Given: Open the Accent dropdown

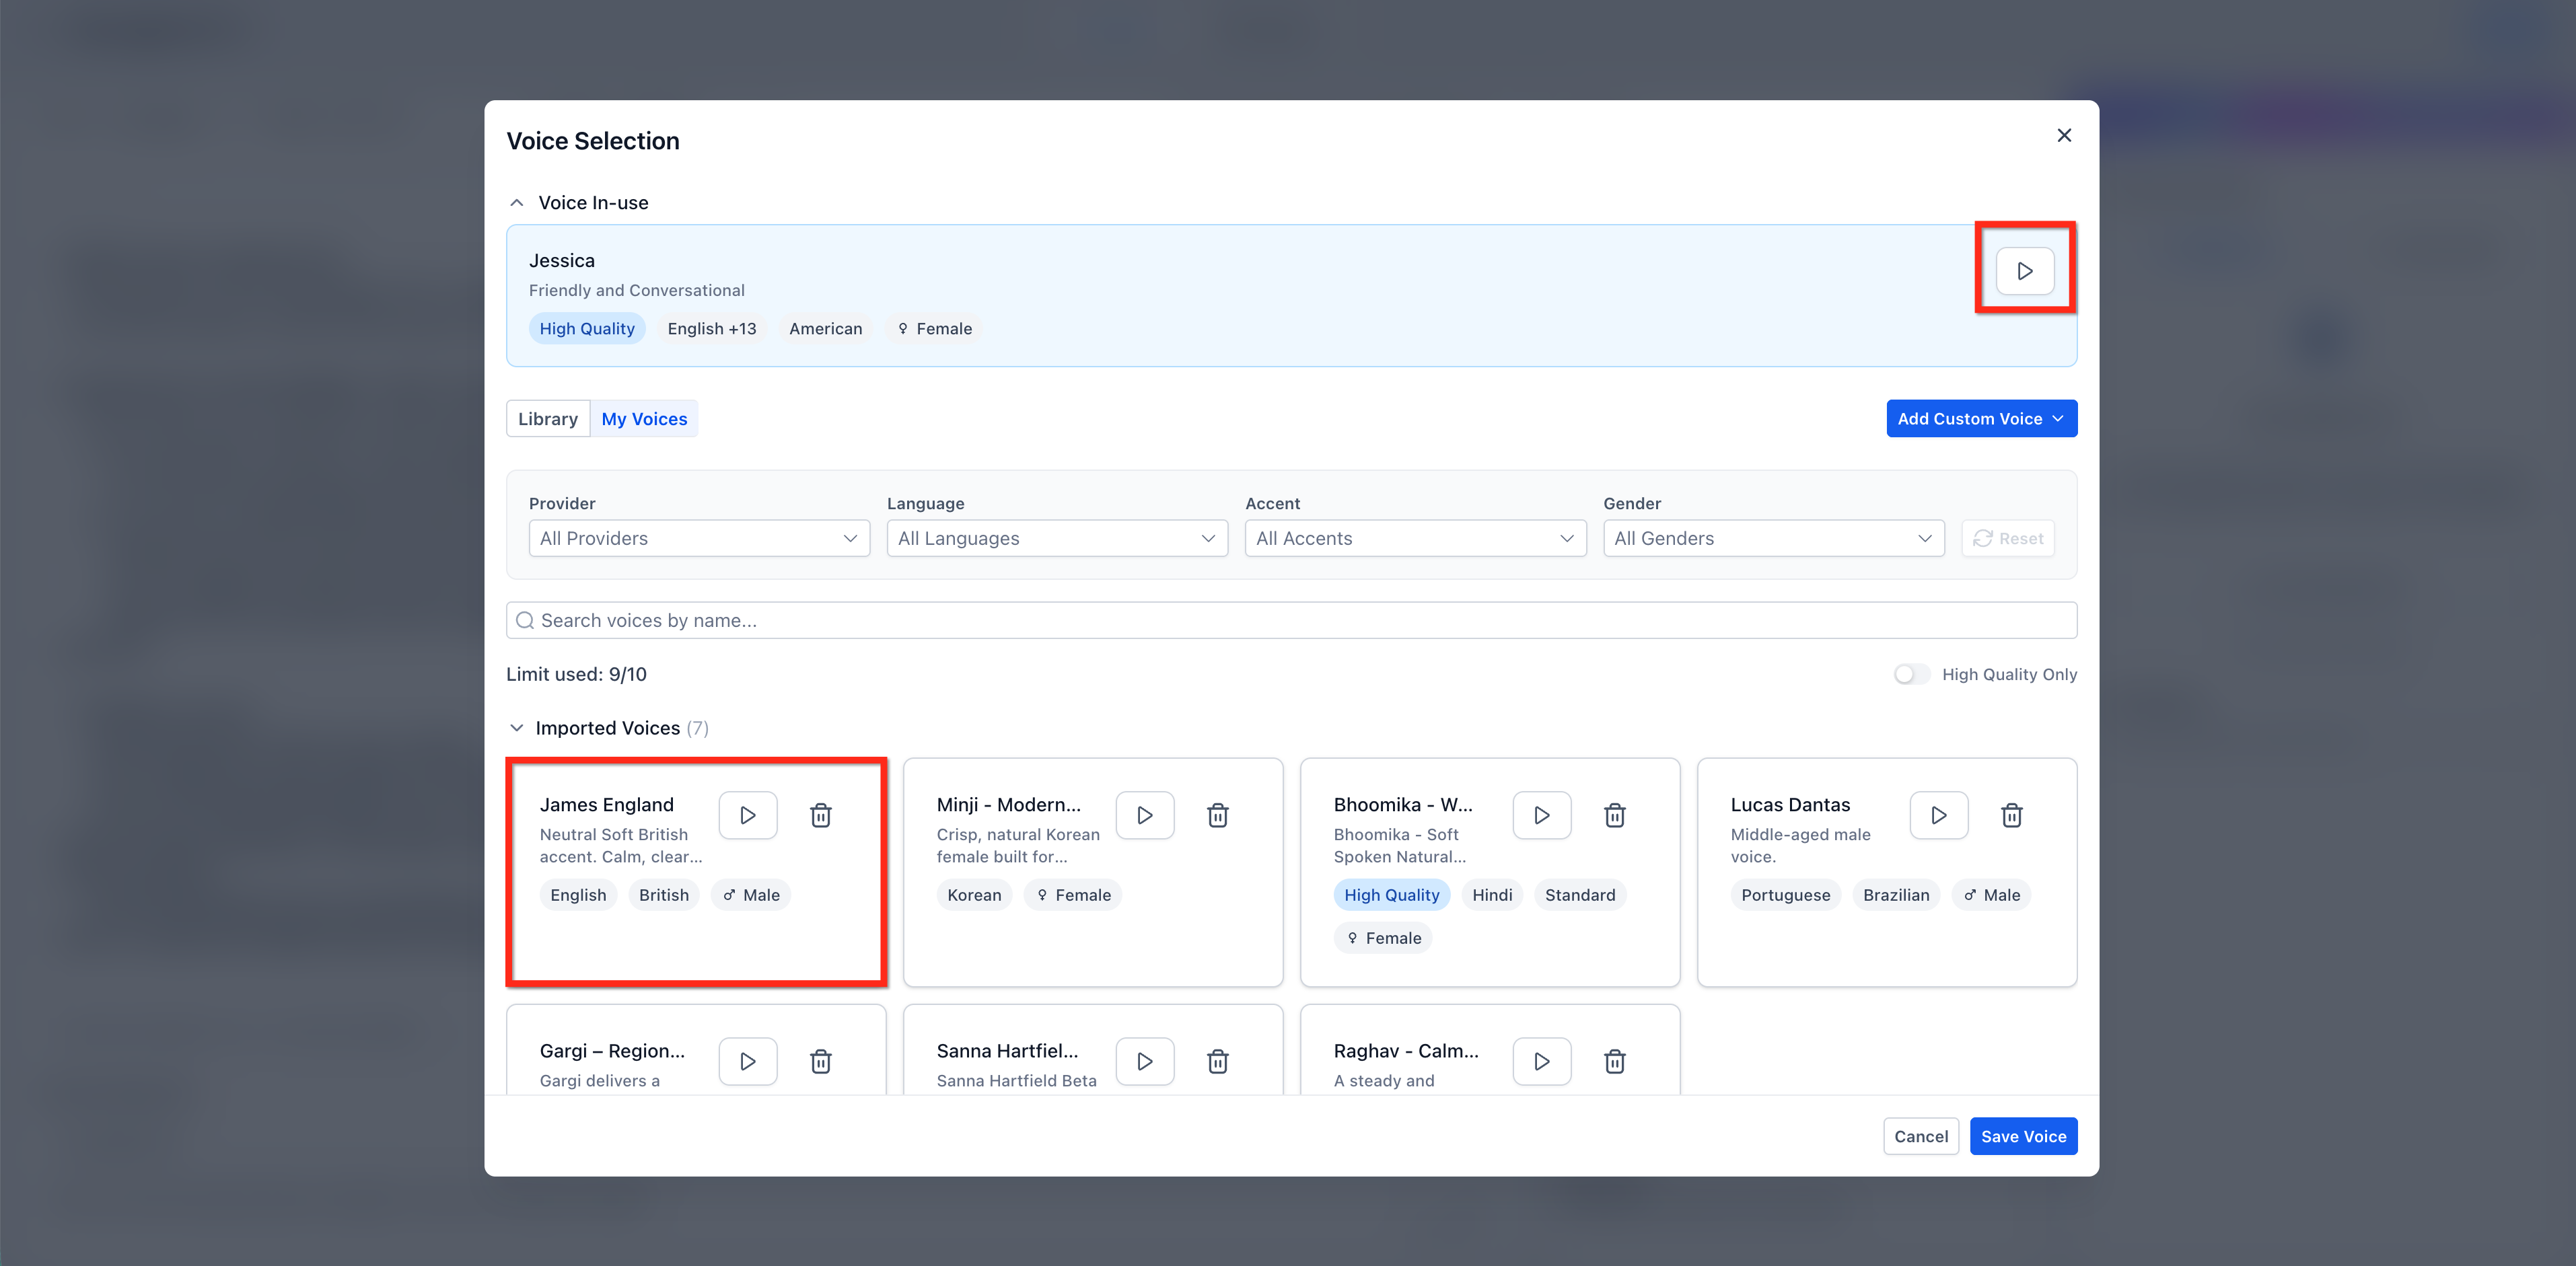Looking at the screenshot, I should (x=1415, y=538).
